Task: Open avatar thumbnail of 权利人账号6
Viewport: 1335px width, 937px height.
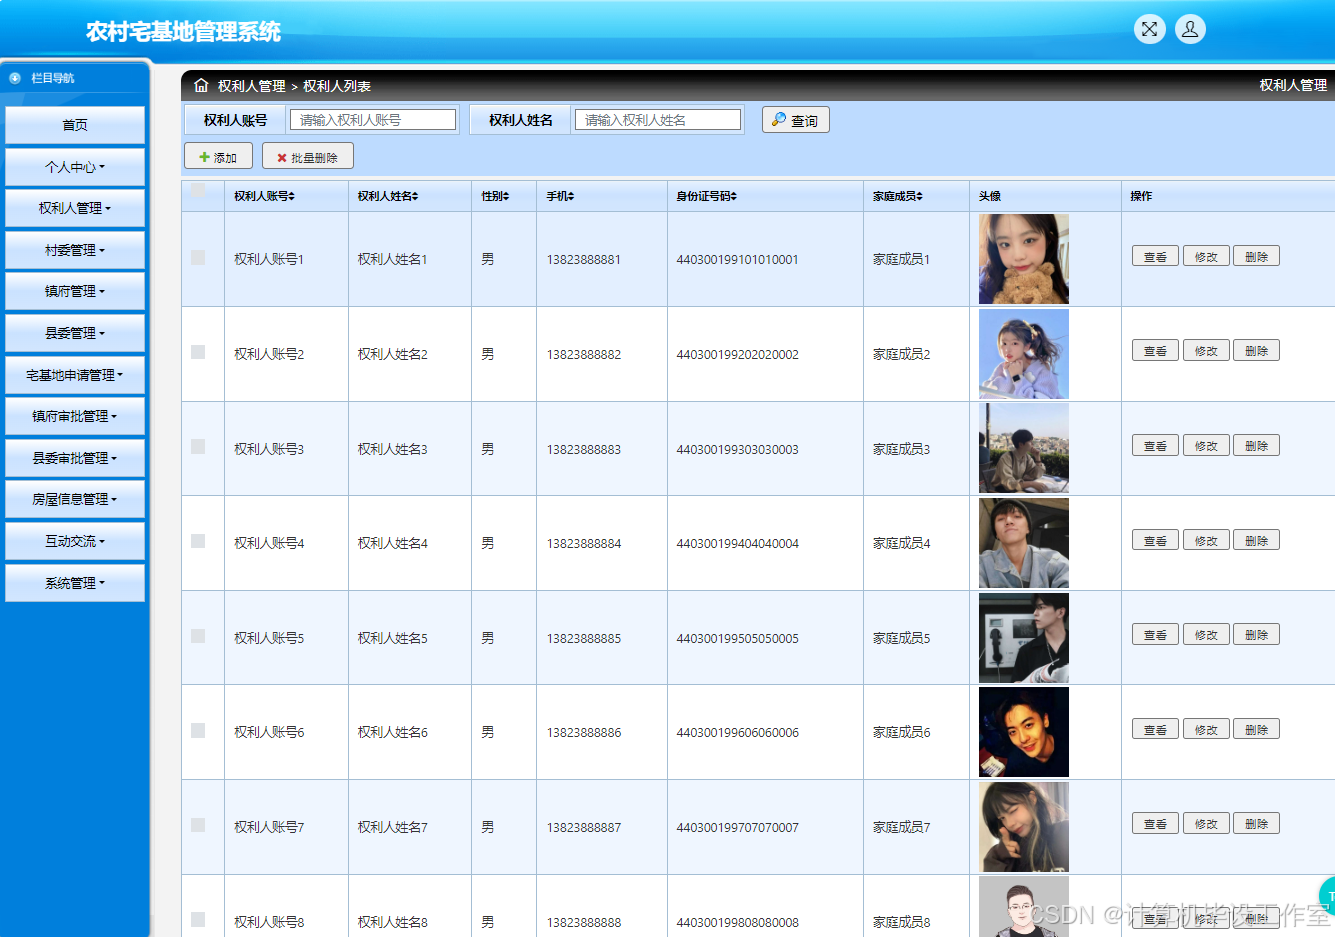Action: (1024, 732)
